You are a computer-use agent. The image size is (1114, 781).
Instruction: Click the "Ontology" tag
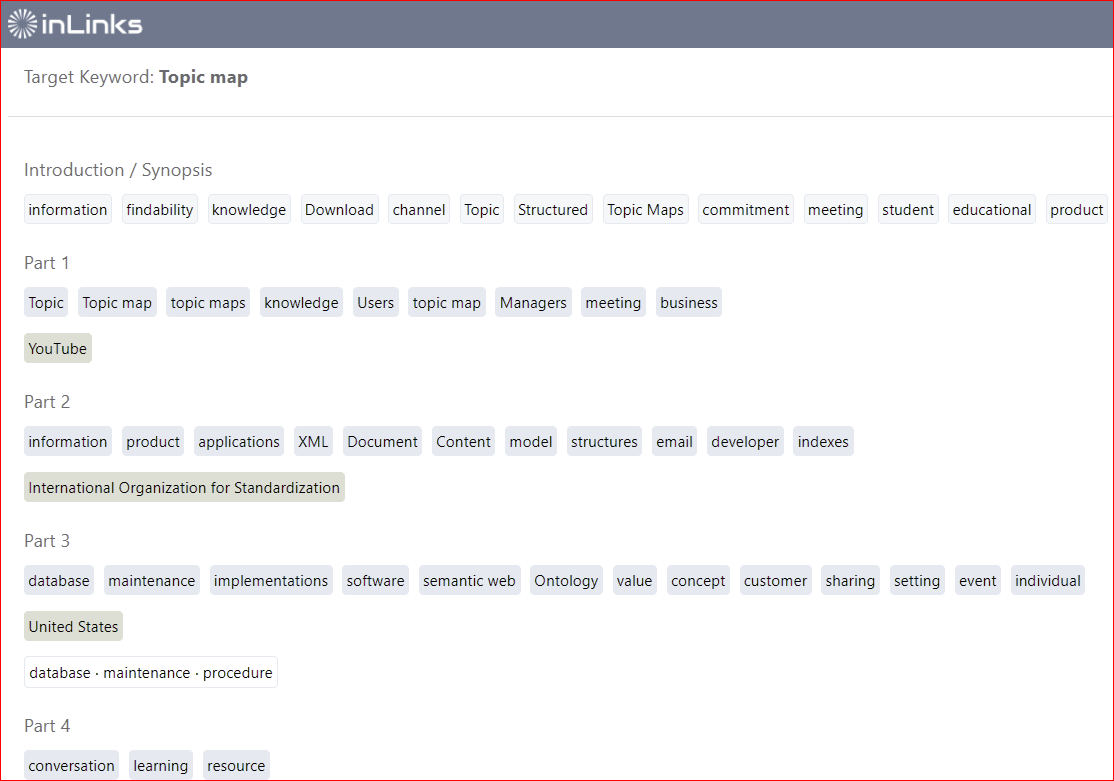point(566,581)
